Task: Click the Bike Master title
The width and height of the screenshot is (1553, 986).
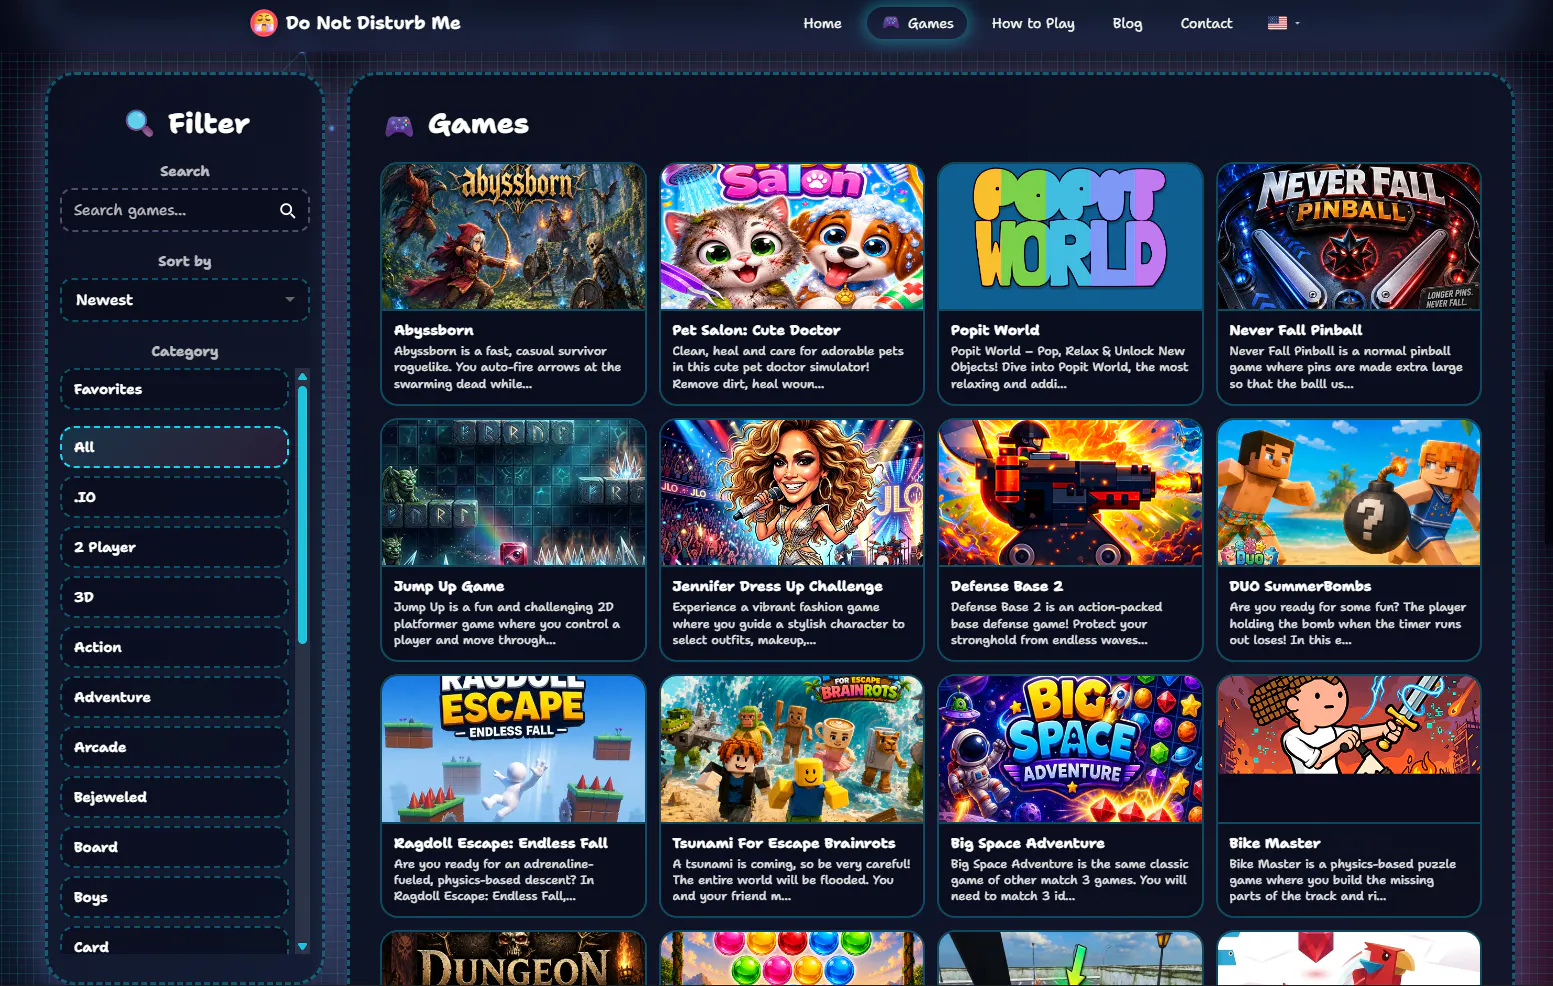Action: [x=1274, y=843]
